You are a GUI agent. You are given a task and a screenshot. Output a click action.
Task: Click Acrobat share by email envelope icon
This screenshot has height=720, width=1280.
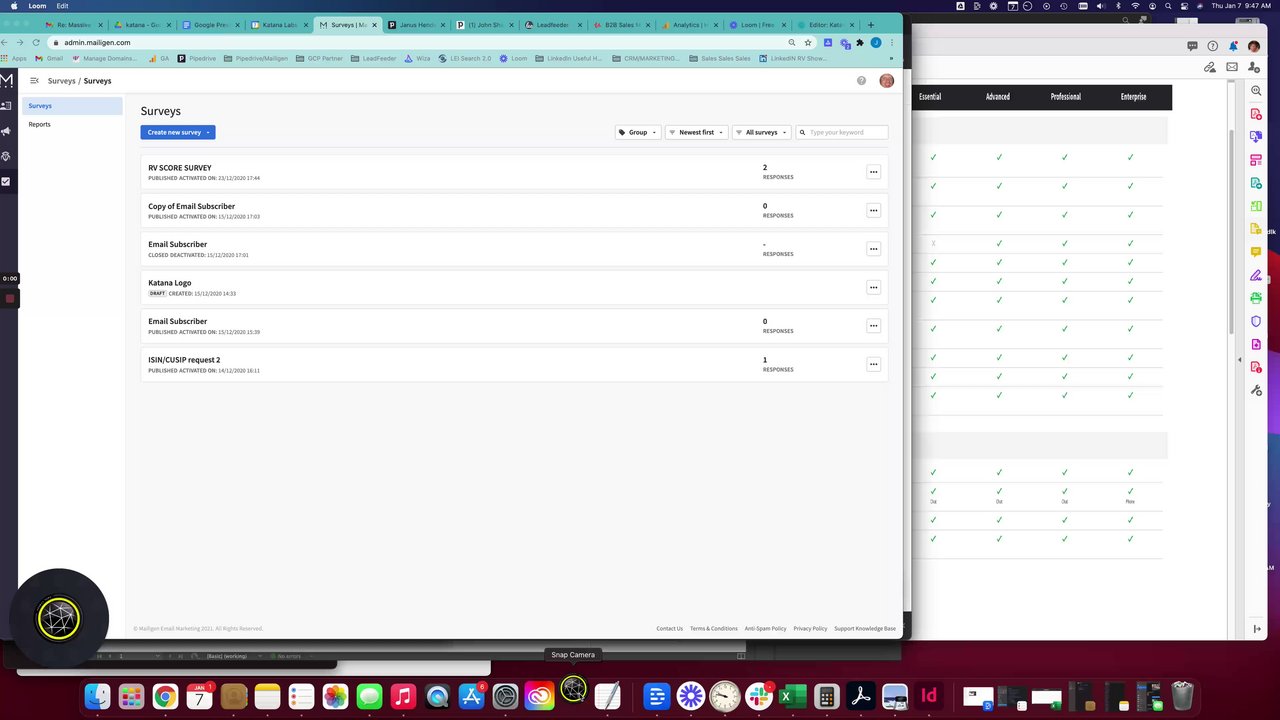coord(1232,67)
